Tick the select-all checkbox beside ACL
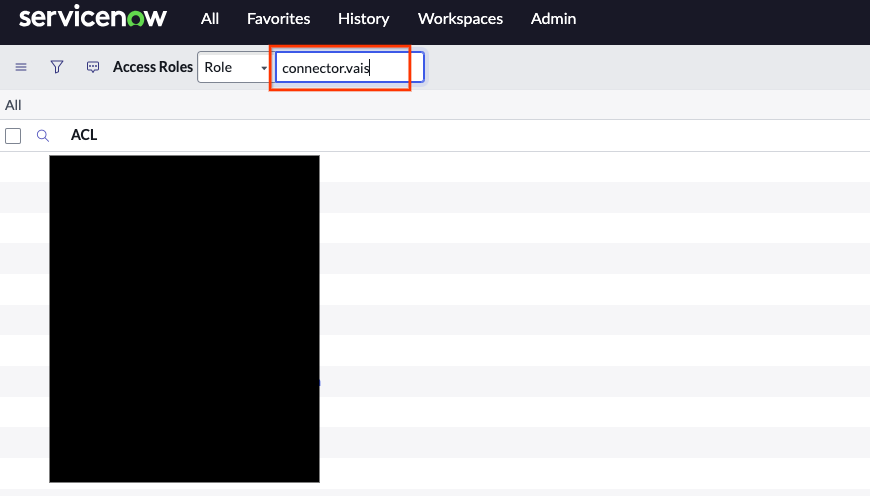The image size is (870, 496). (13, 136)
